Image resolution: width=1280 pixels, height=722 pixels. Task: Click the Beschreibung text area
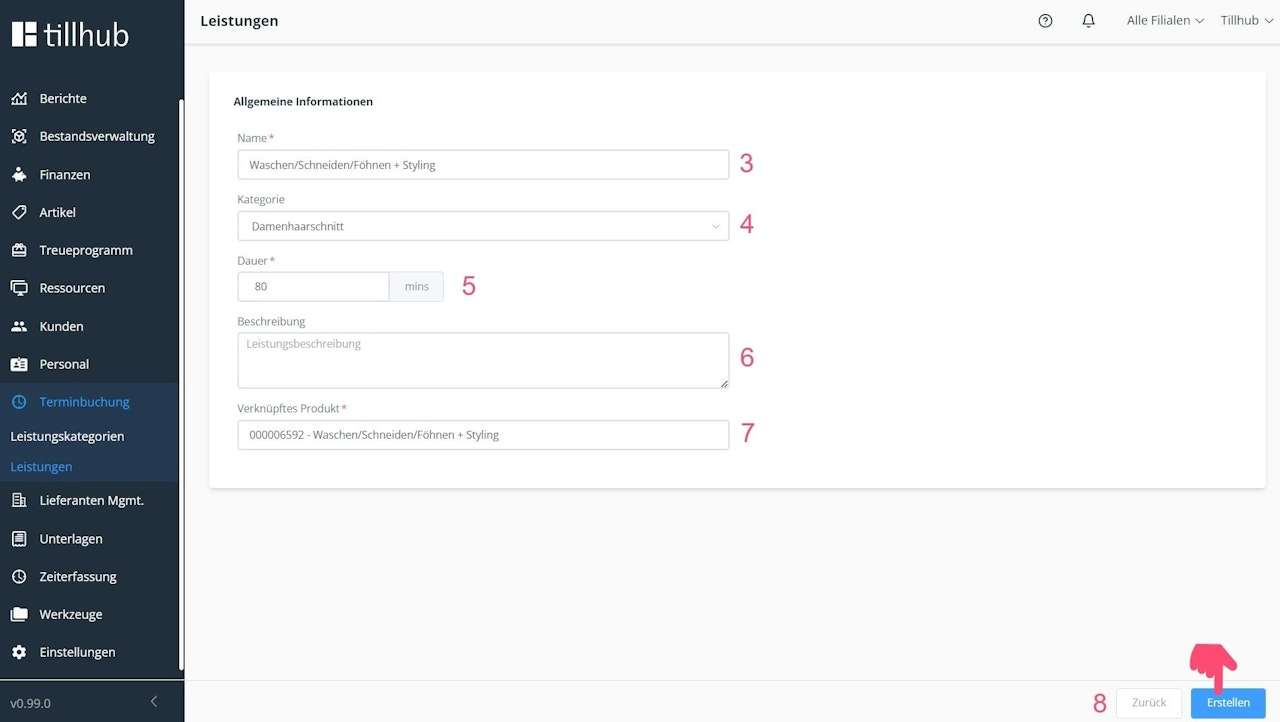click(483, 361)
